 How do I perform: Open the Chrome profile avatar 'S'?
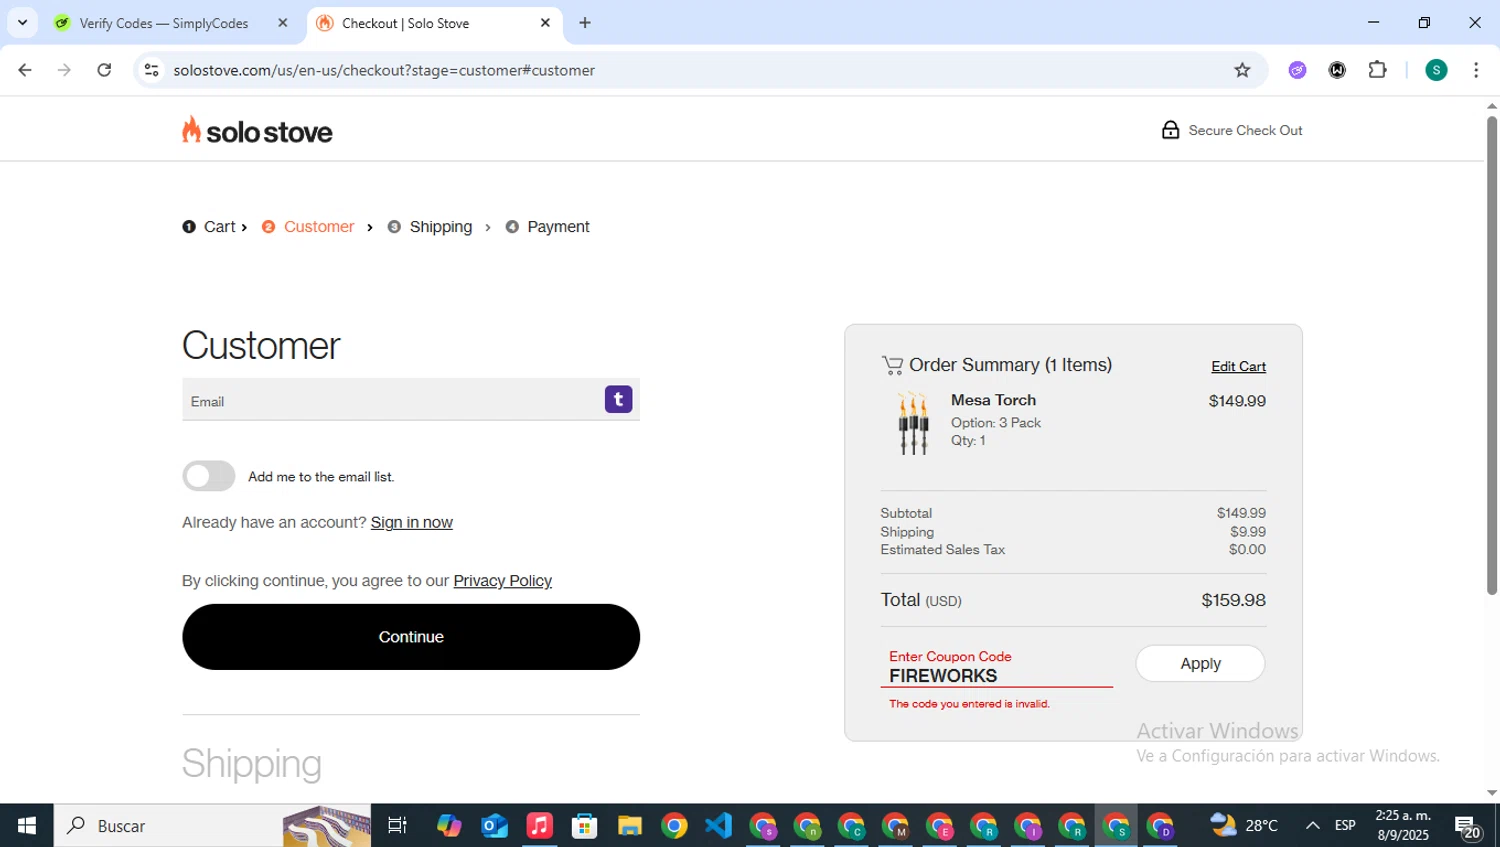click(x=1436, y=70)
